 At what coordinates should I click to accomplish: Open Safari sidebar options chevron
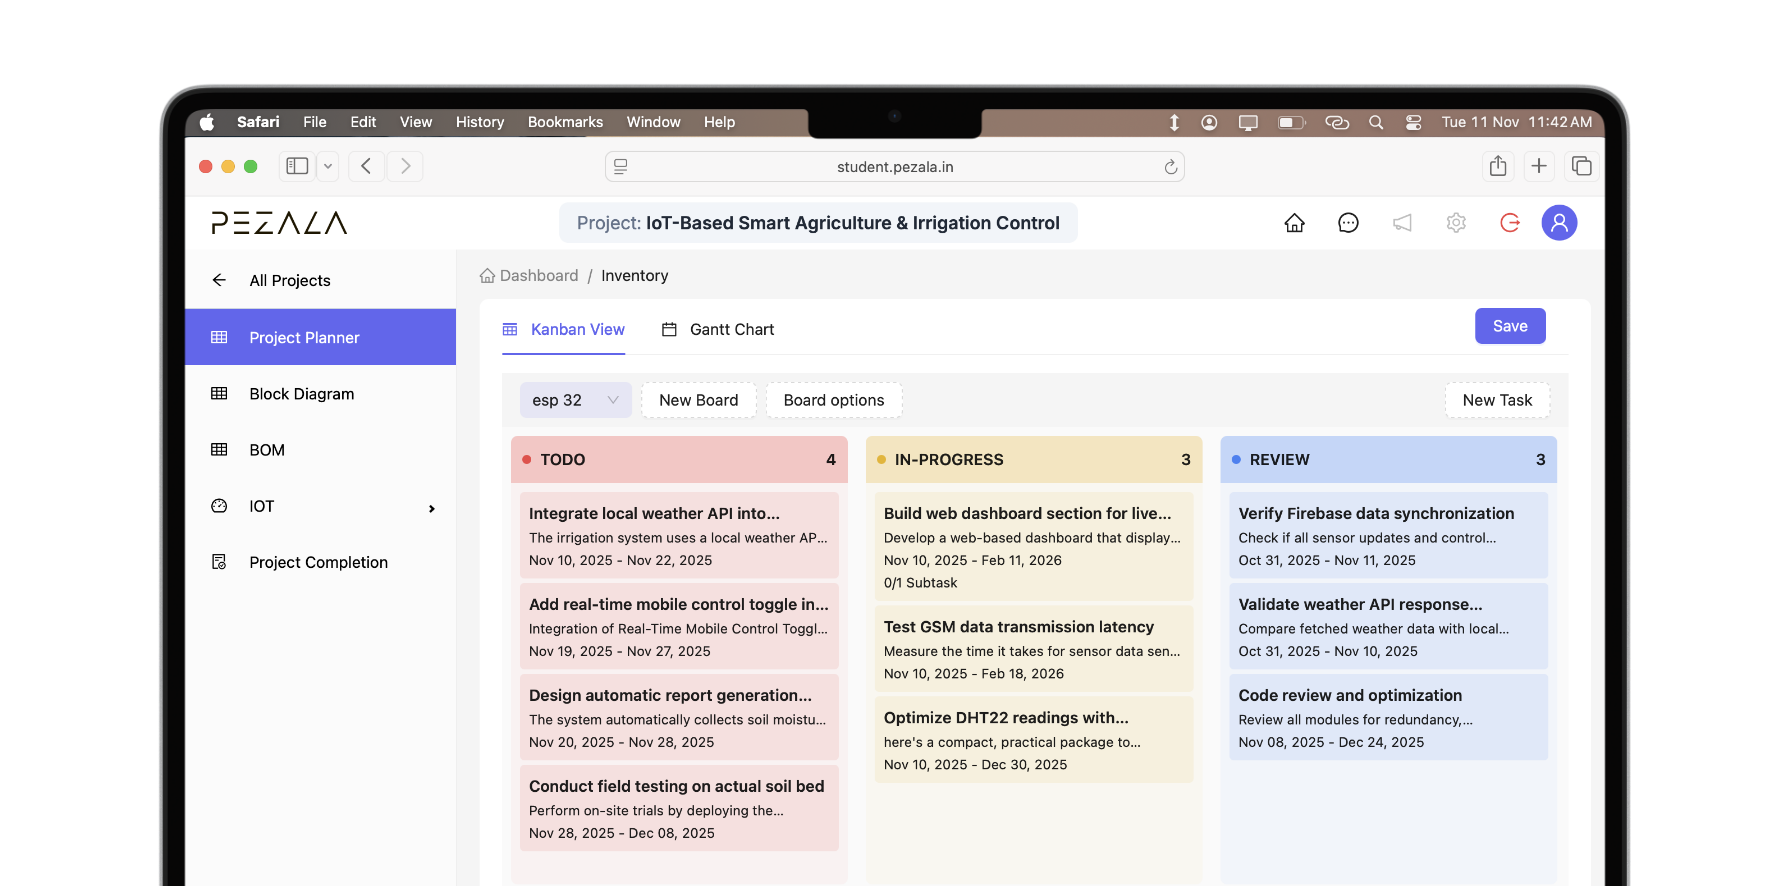pyautogui.click(x=328, y=166)
